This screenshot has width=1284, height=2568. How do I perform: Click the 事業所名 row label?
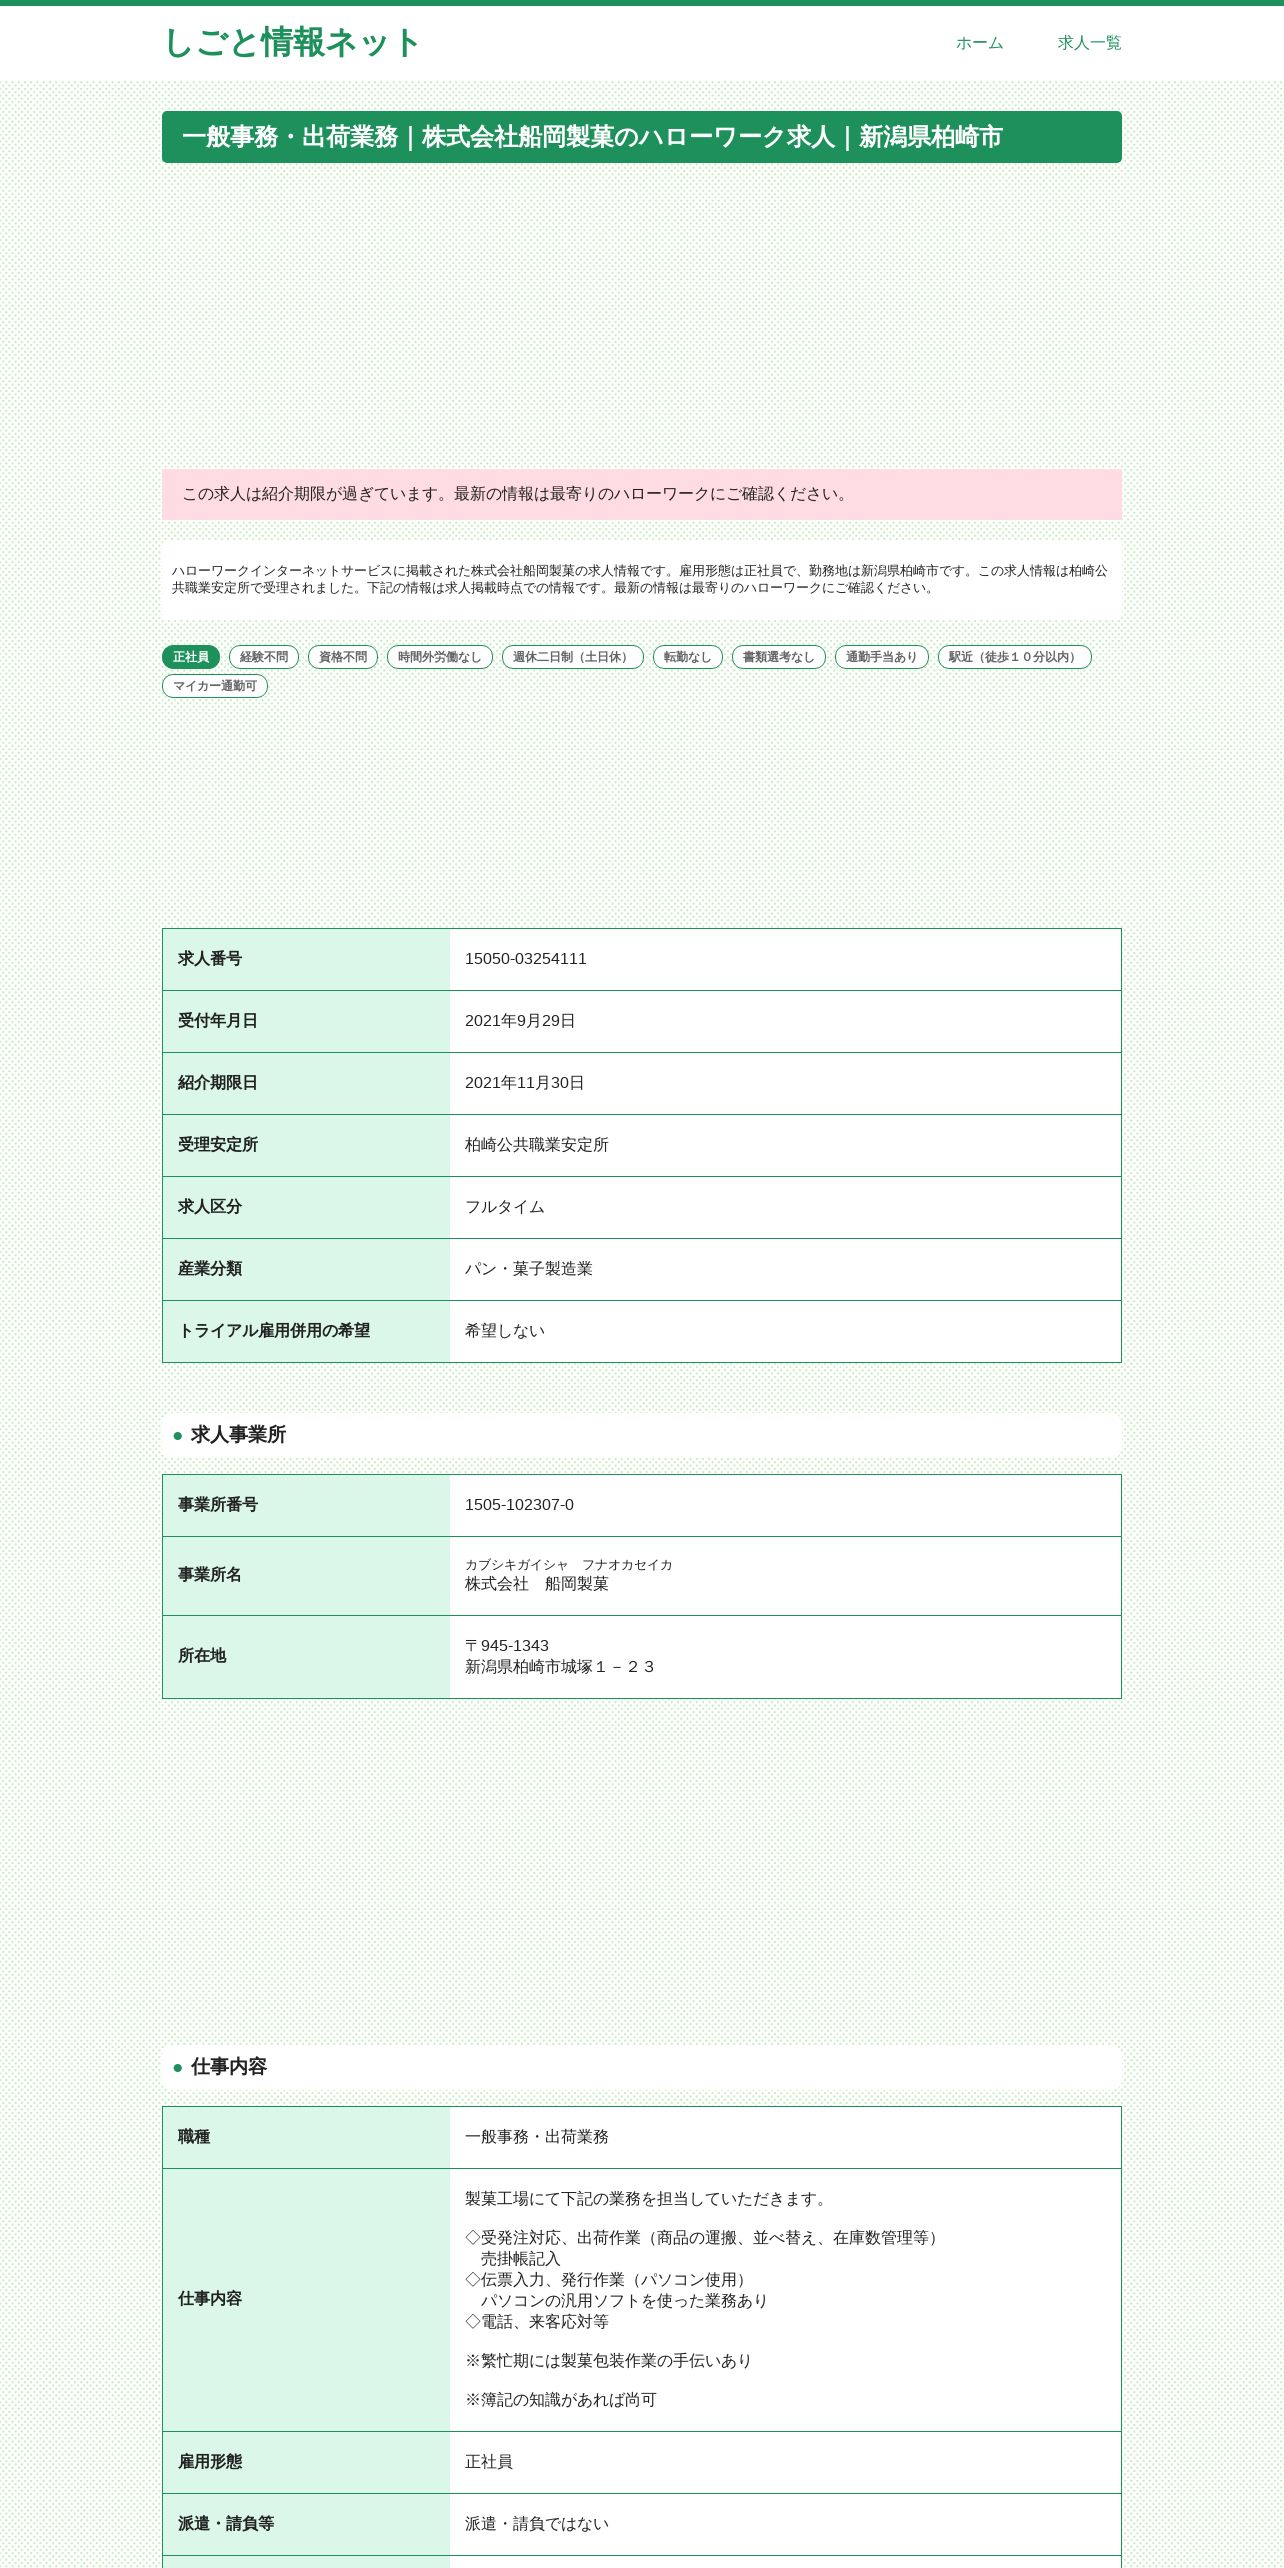pos(210,1575)
